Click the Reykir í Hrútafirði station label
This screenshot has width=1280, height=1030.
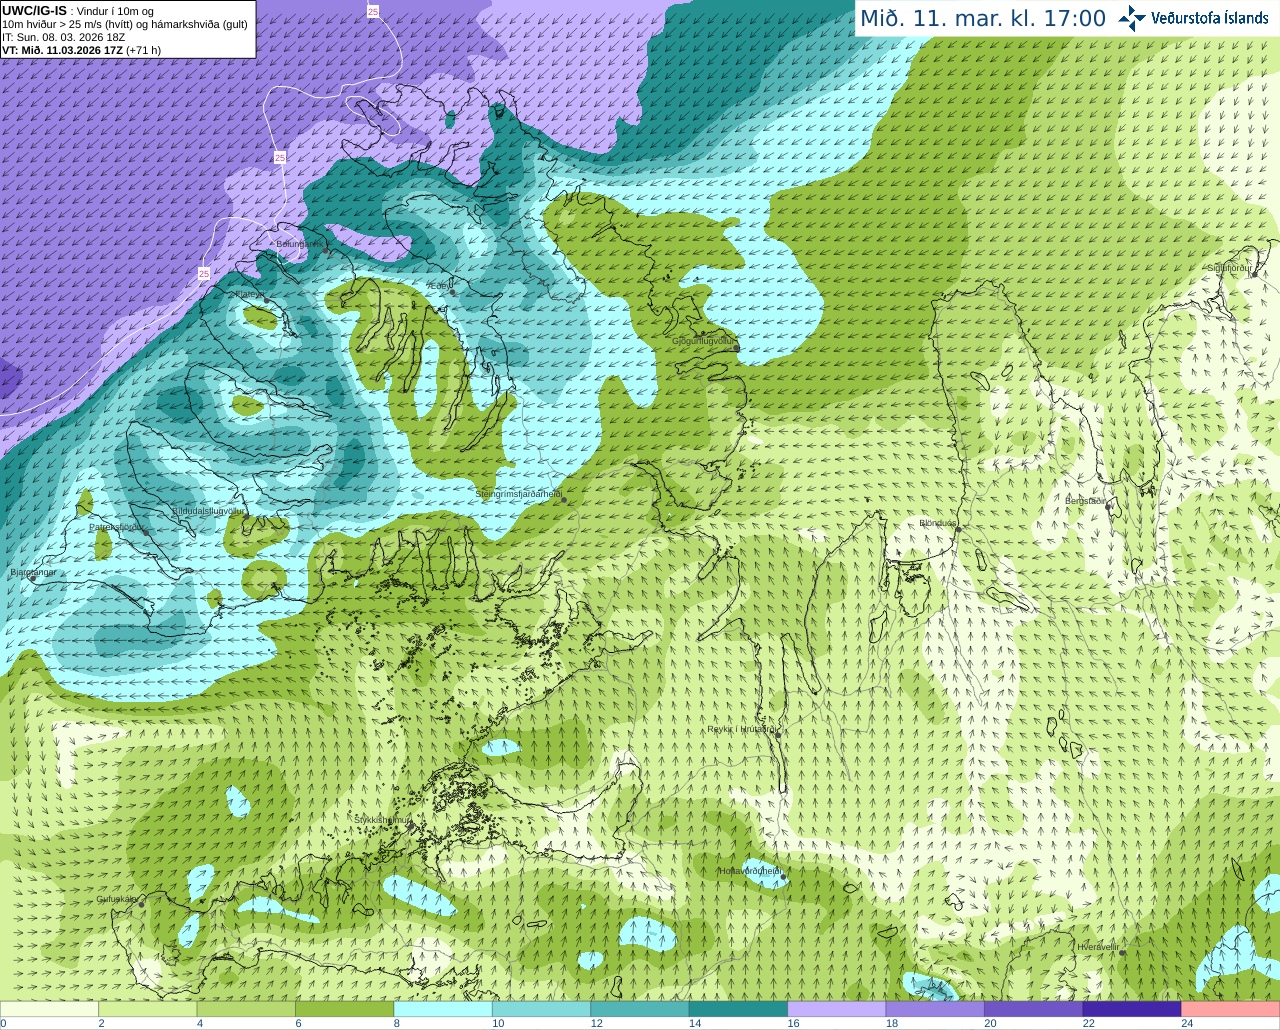[x=742, y=729]
